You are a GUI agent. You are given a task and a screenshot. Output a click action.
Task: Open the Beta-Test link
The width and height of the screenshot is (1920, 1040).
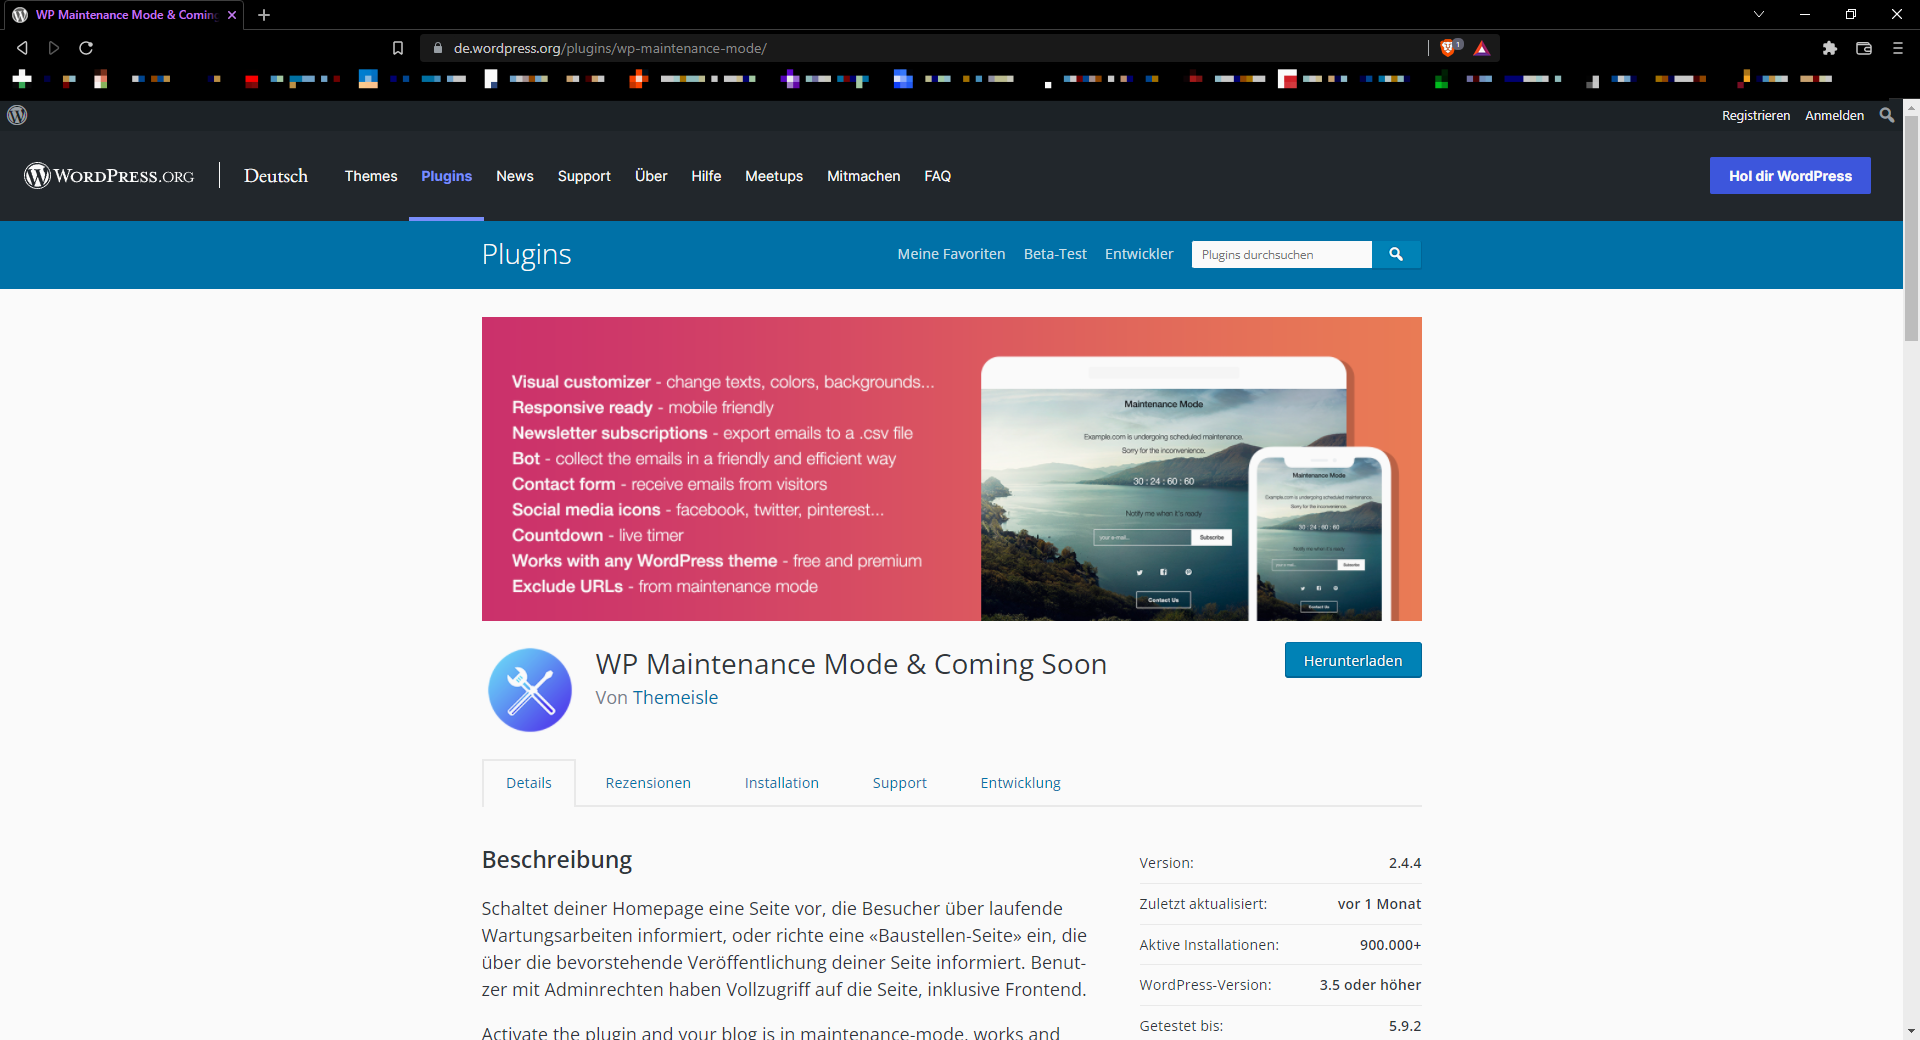[x=1055, y=254]
